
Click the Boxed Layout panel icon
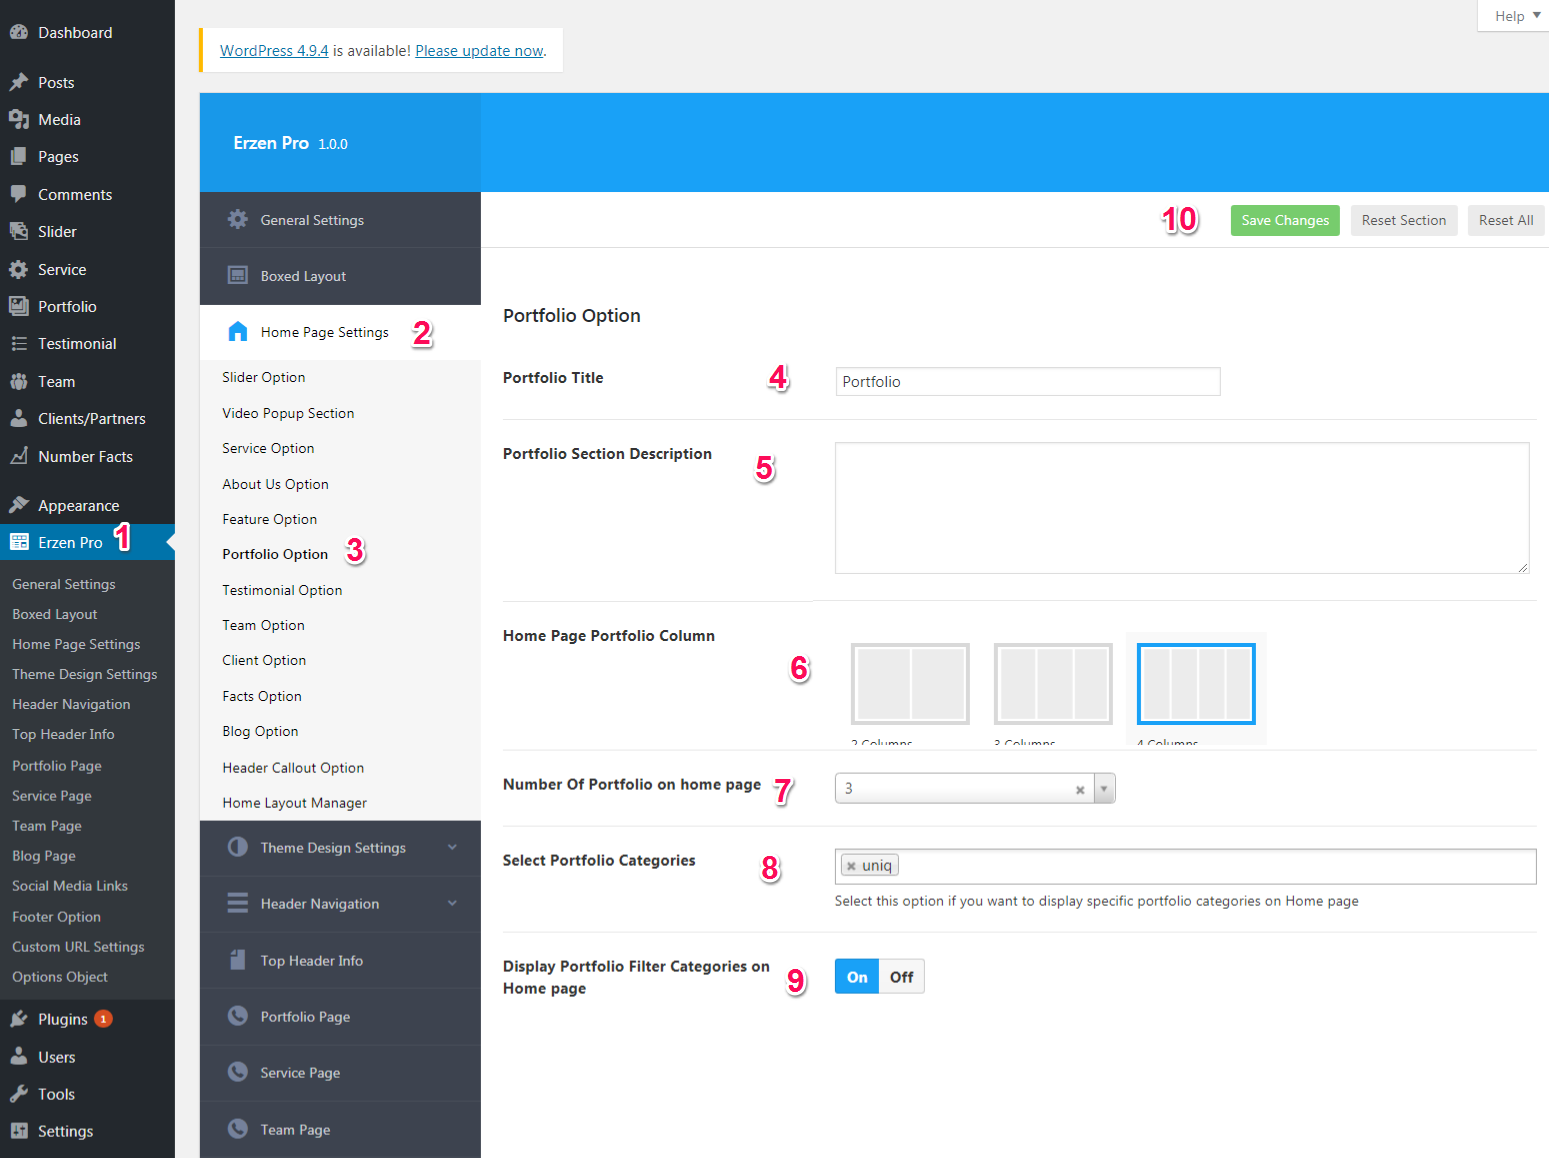pyautogui.click(x=238, y=275)
